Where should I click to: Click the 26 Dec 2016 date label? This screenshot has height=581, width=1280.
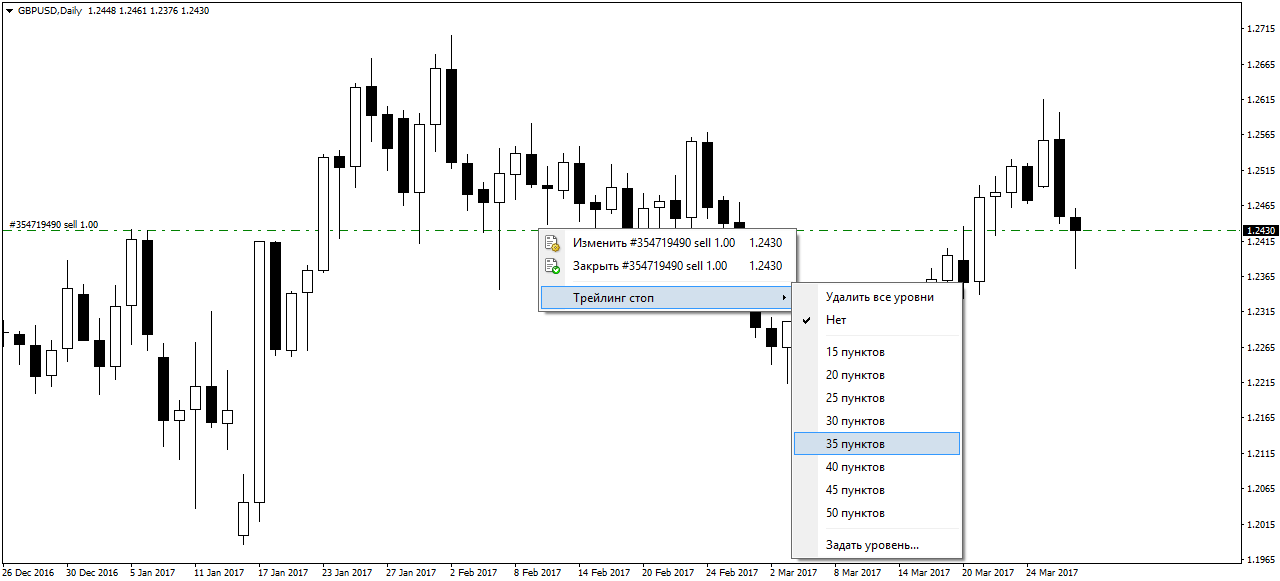pyautogui.click(x=28, y=573)
